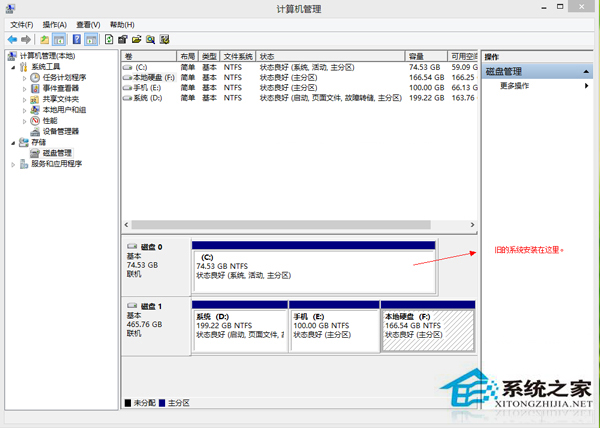
Task: Click the volume list horizontal scrollbar thumb
Action: [281, 225]
